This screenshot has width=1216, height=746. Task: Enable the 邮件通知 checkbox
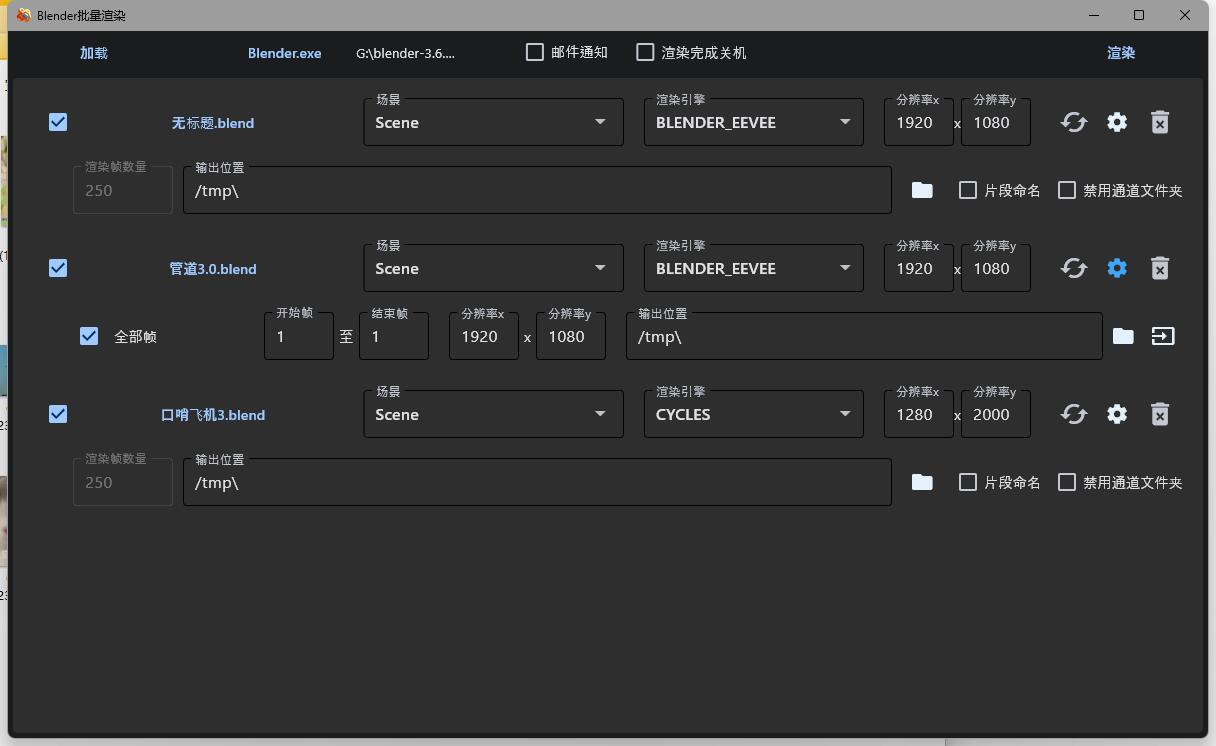(x=535, y=52)
